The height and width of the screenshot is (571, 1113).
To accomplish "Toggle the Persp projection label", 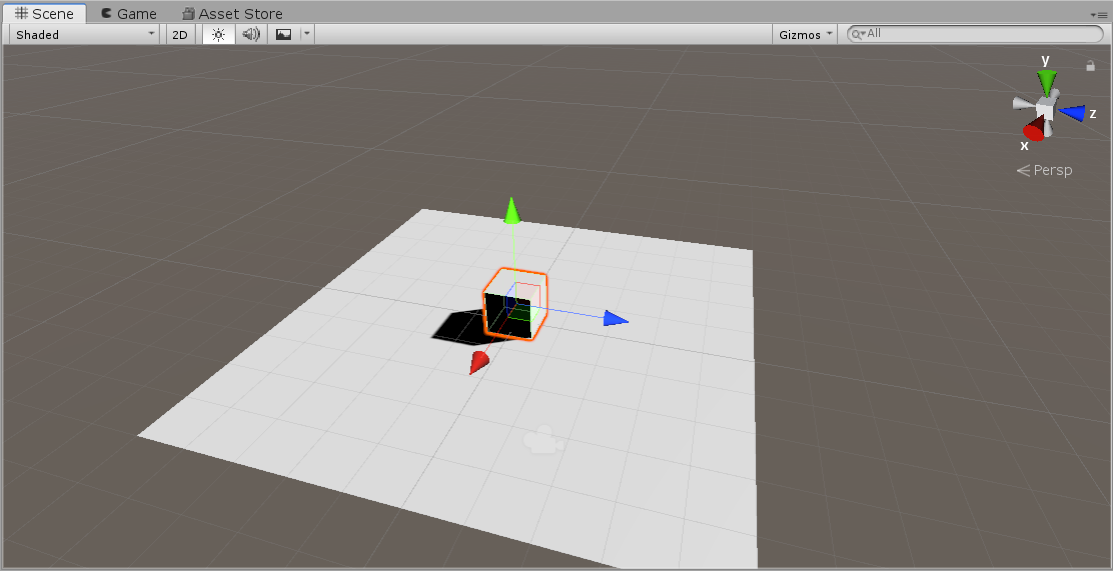I will click(x=1044, y=170).
